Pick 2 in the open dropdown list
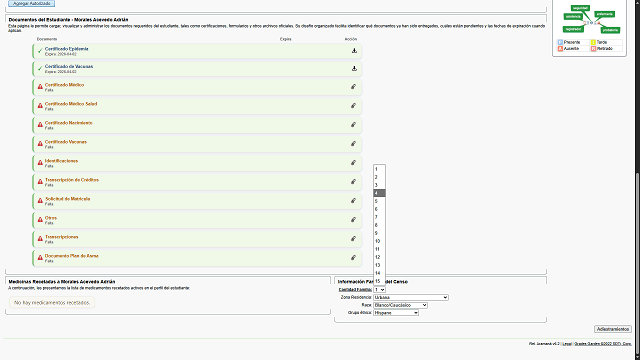This screenshot has height=360, width=640. pyautogui.click(x=379, y=177)
